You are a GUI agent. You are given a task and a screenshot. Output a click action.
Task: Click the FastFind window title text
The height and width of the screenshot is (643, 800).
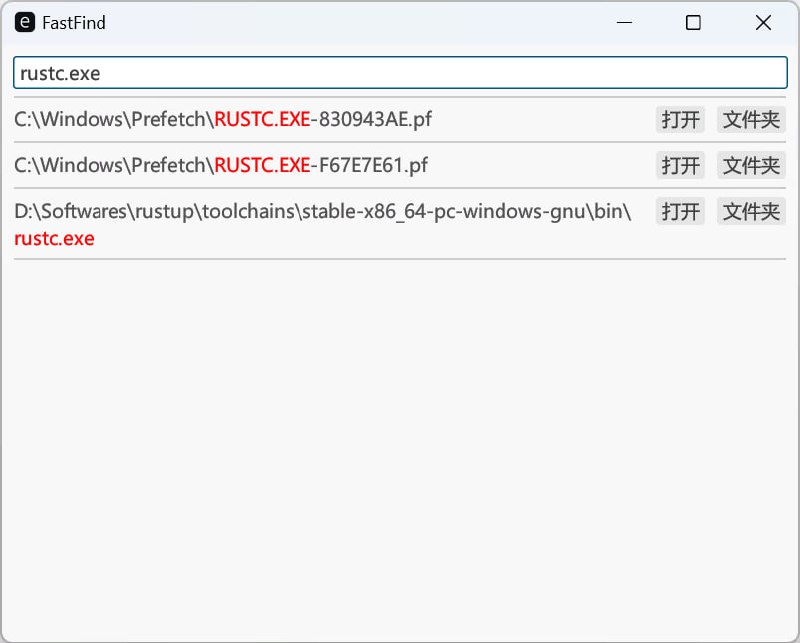click(x=74, y=22)
